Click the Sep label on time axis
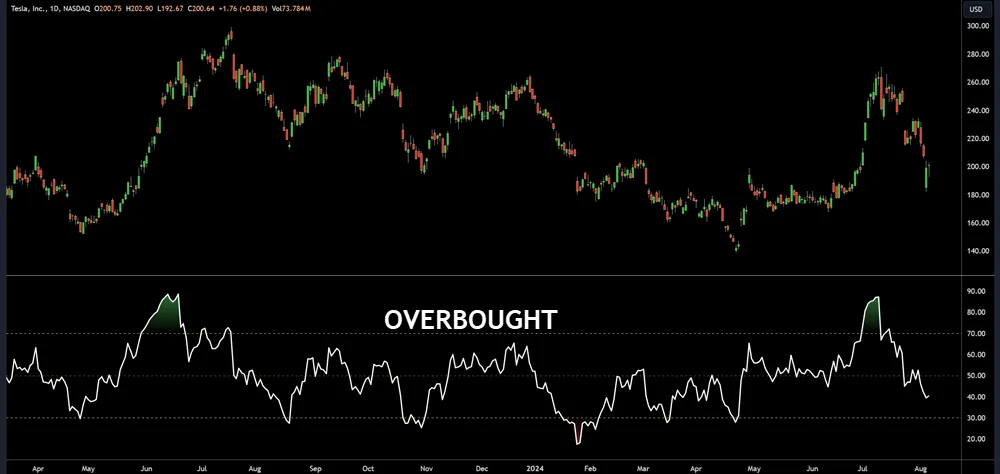The image size is (1000, 474). [x=315, y=468]
